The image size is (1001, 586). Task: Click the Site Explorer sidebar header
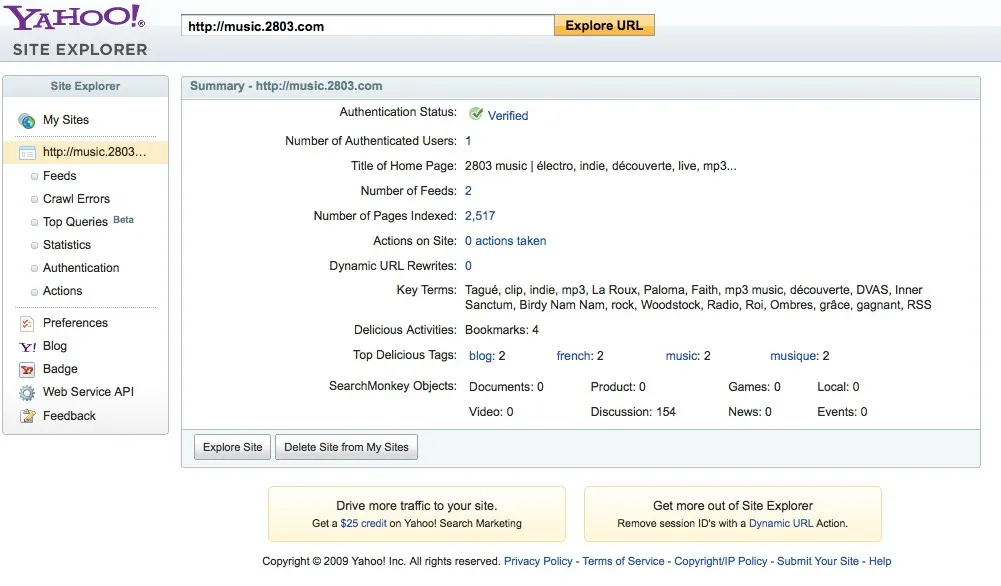coord(86,86)
